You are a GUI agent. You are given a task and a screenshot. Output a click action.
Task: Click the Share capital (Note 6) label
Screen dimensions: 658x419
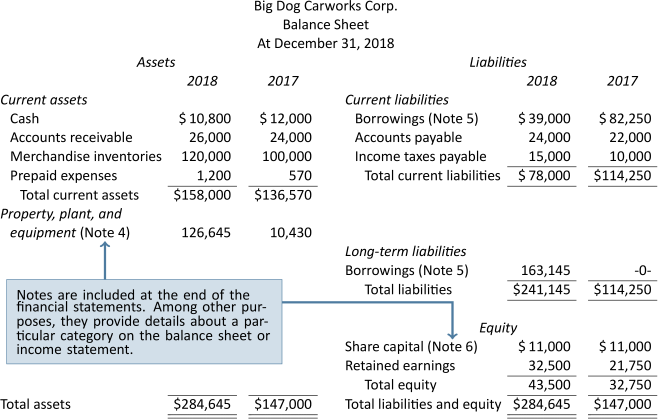[x=411, y=347]
